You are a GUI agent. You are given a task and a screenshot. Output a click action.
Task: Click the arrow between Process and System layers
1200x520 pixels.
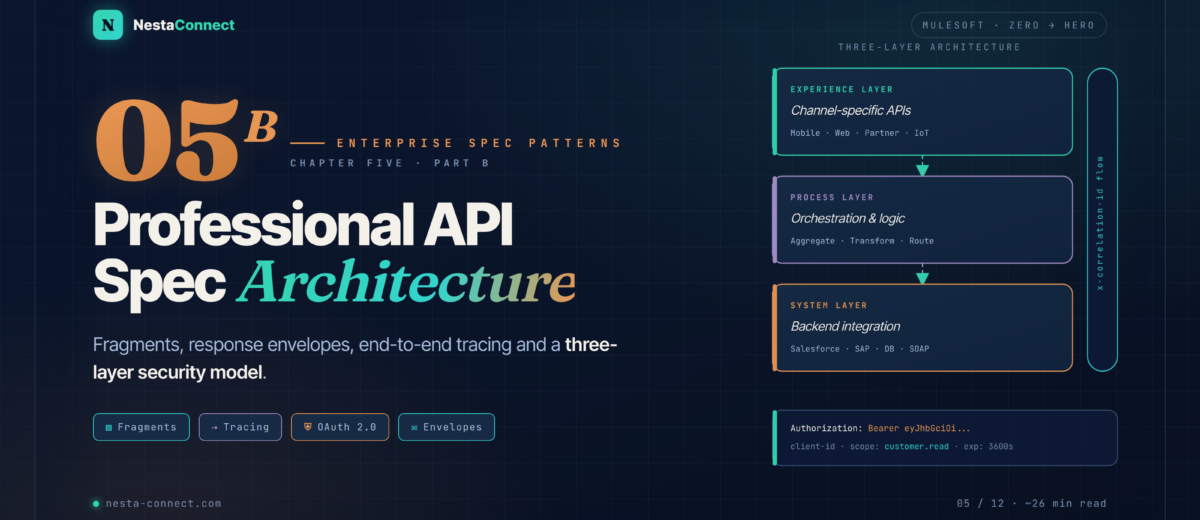tap(922, 274)
